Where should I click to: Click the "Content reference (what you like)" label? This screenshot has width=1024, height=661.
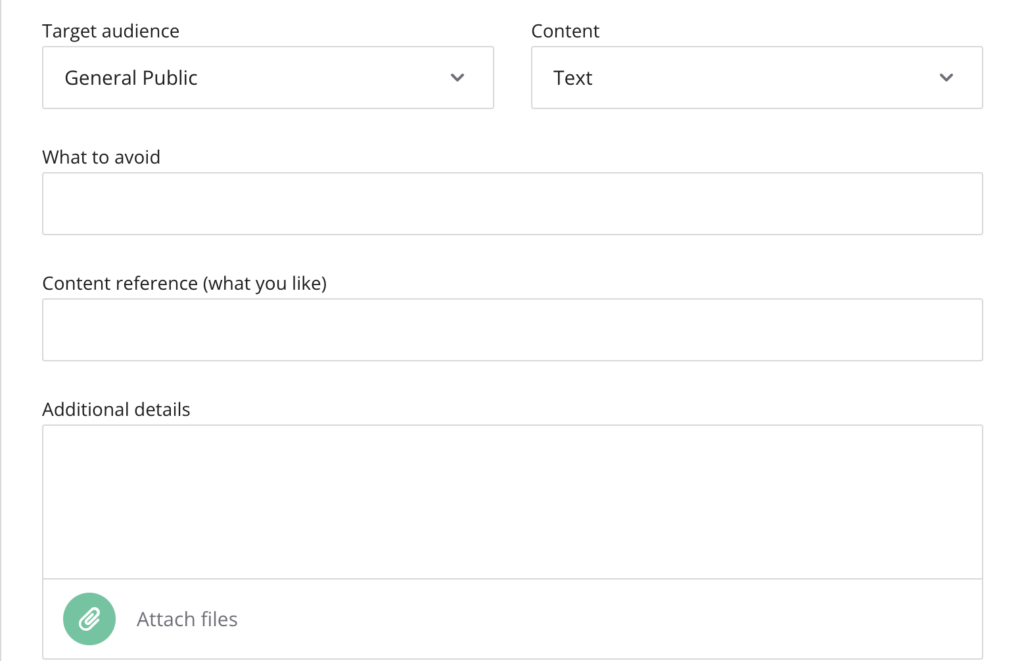(184, 283)
